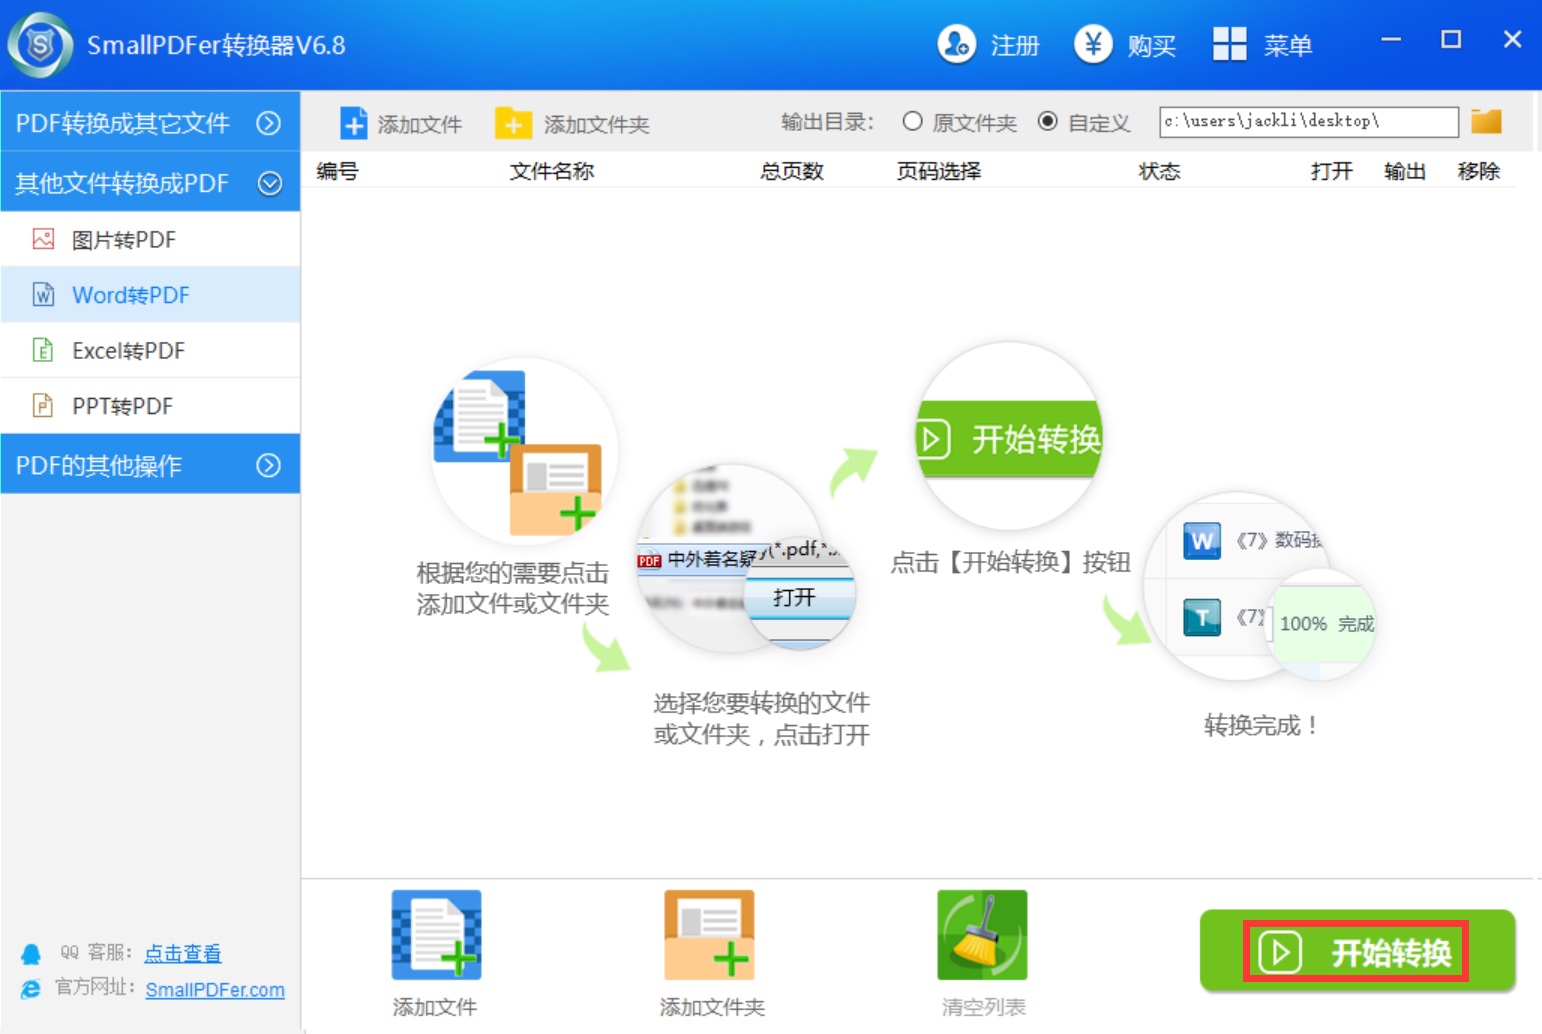The width and height of the screenshot is (1542, 1034).
Task: Click the large bottom 添加文件夹 icon
Action: click(x=709, y=935)
